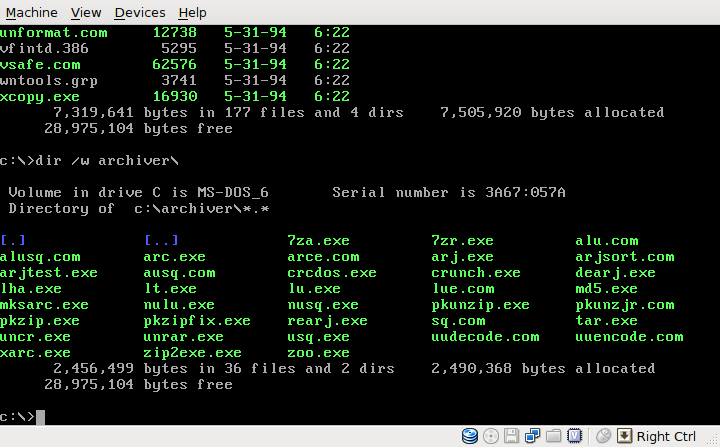Click the dearj.exe file name
This screenshot has height=447, width=720.
coord(616,273)
